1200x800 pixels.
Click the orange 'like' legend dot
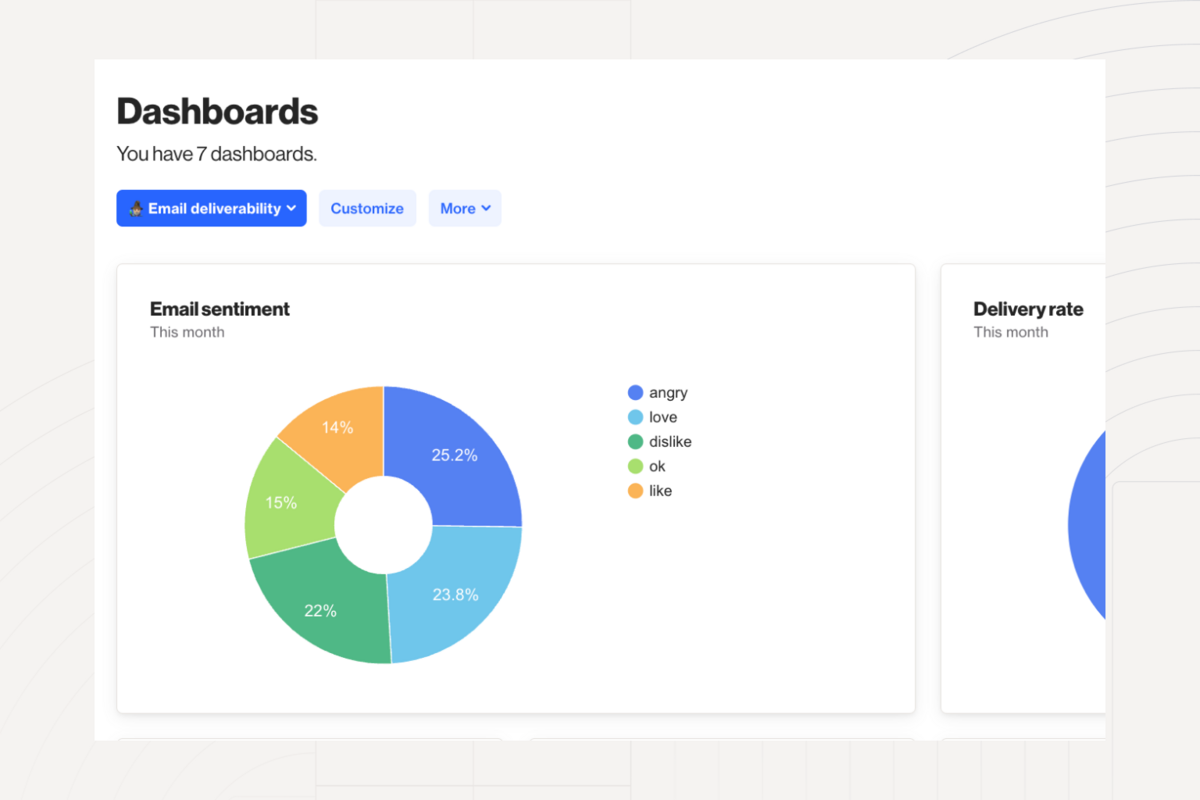tap(636, 490)
